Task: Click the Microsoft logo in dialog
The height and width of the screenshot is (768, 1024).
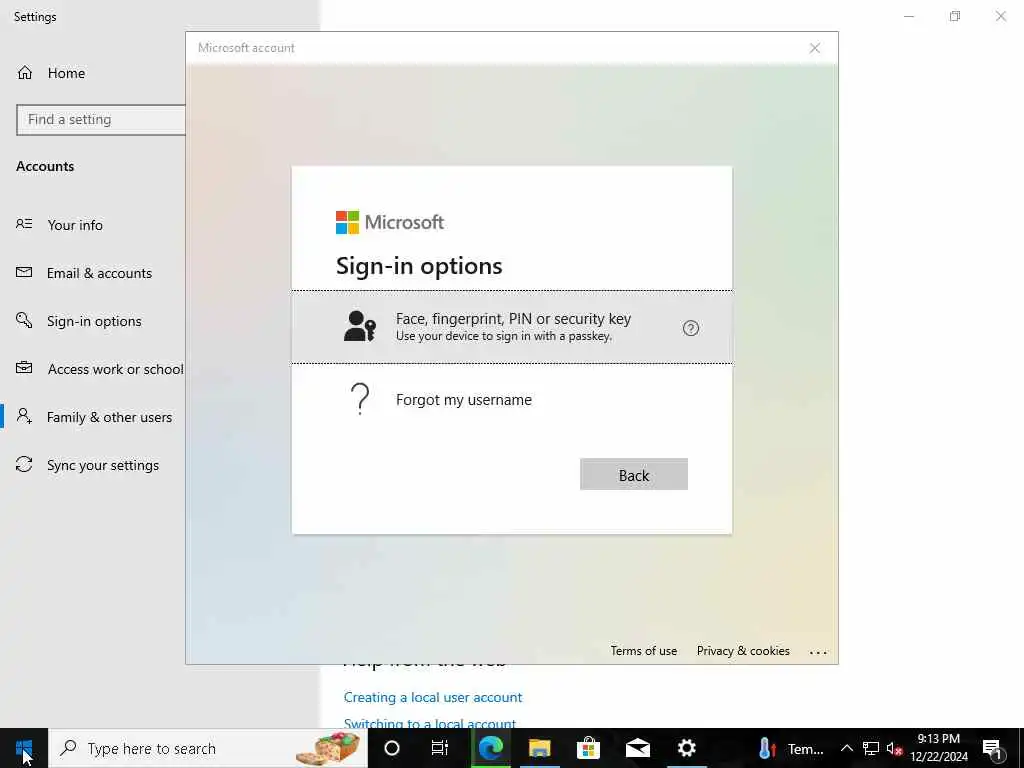Action: click(x=390, y=222)
